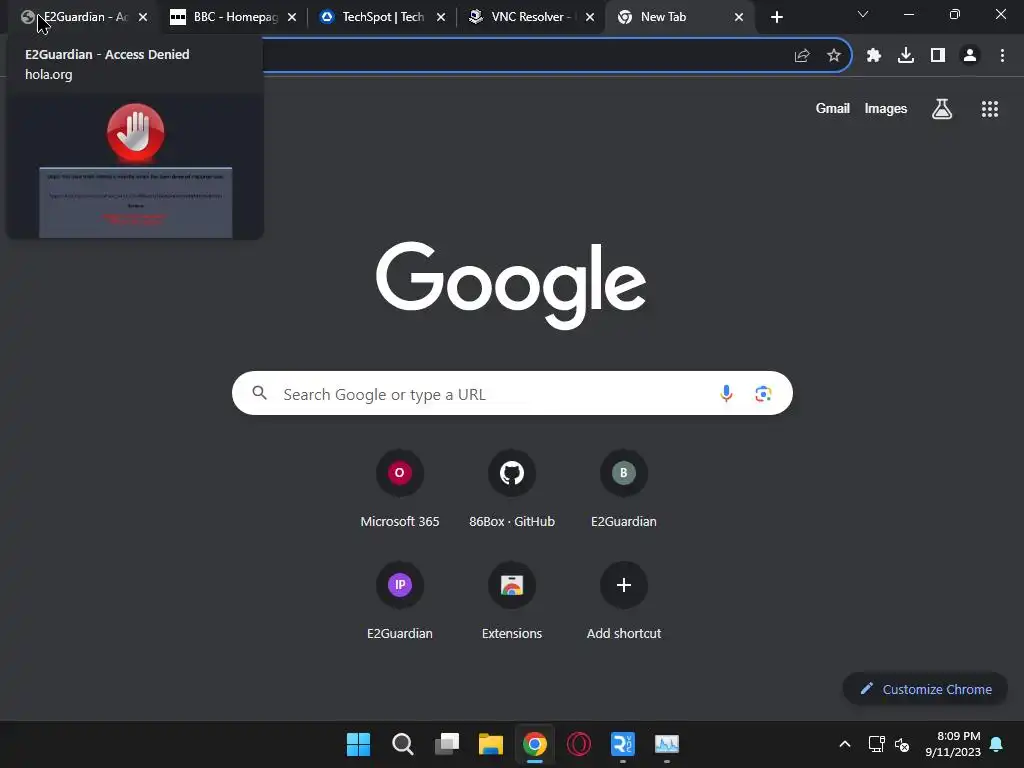Focus the Search Google or type a URL box

click(512, 393)
